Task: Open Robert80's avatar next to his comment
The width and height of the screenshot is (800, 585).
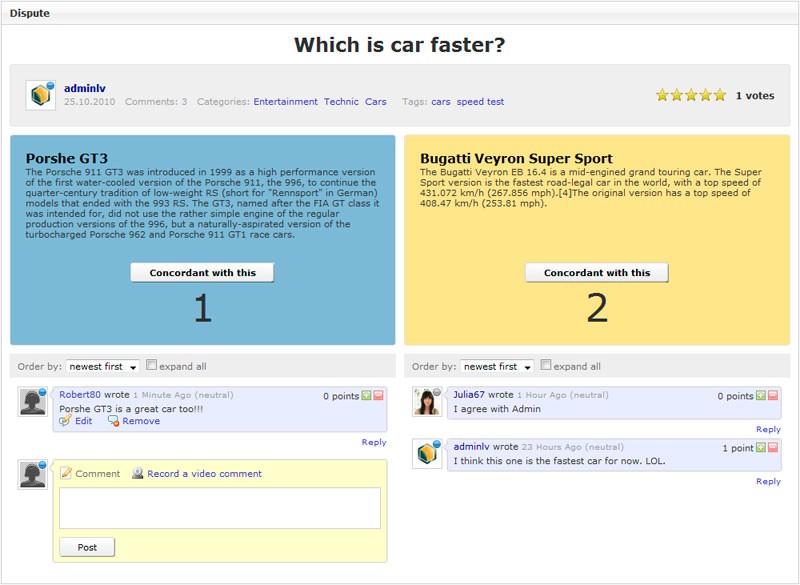Action: pos(33,402)
